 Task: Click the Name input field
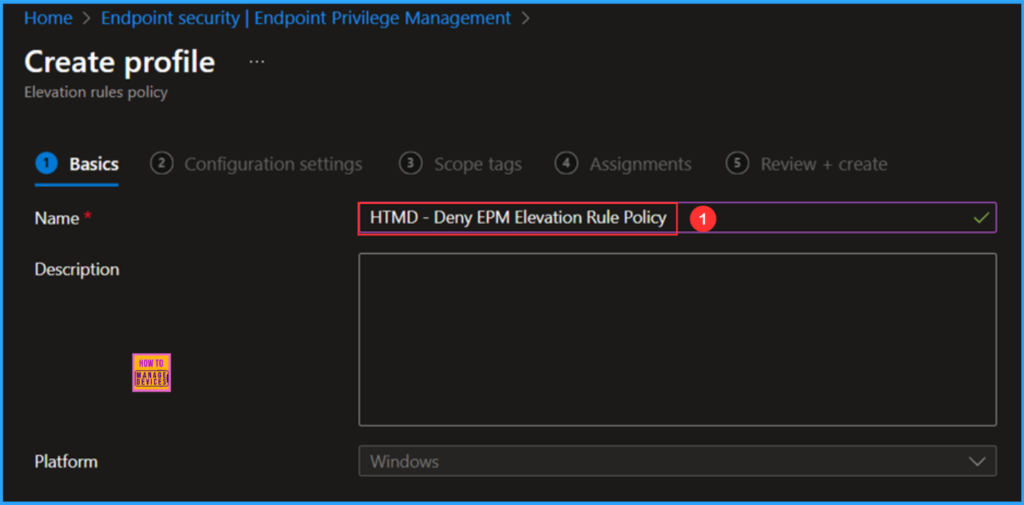(677, 218)
